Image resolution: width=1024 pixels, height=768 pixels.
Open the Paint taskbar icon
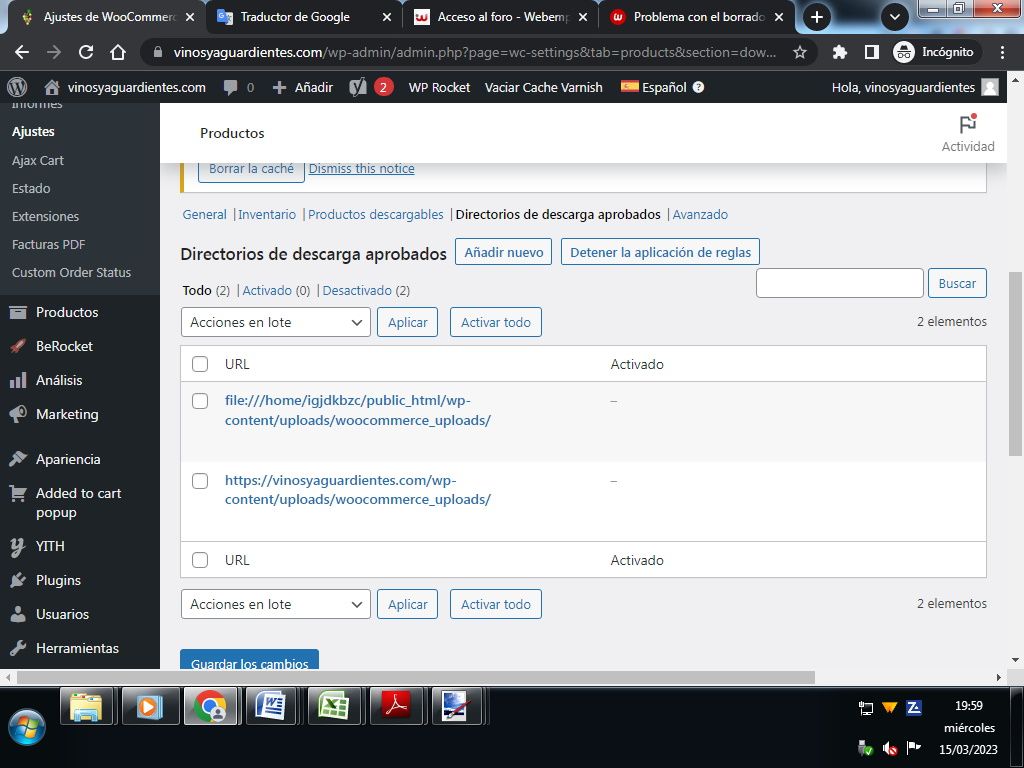(456, 707)
